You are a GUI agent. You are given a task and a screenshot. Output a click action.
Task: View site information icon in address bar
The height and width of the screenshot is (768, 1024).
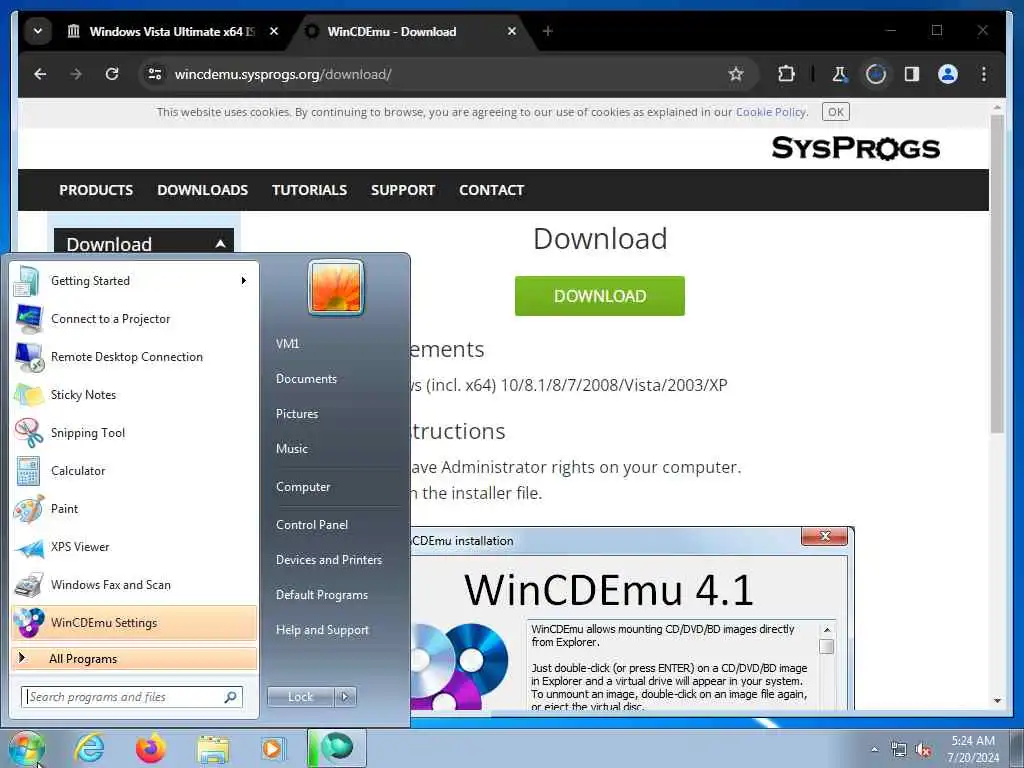coord(155,74)
